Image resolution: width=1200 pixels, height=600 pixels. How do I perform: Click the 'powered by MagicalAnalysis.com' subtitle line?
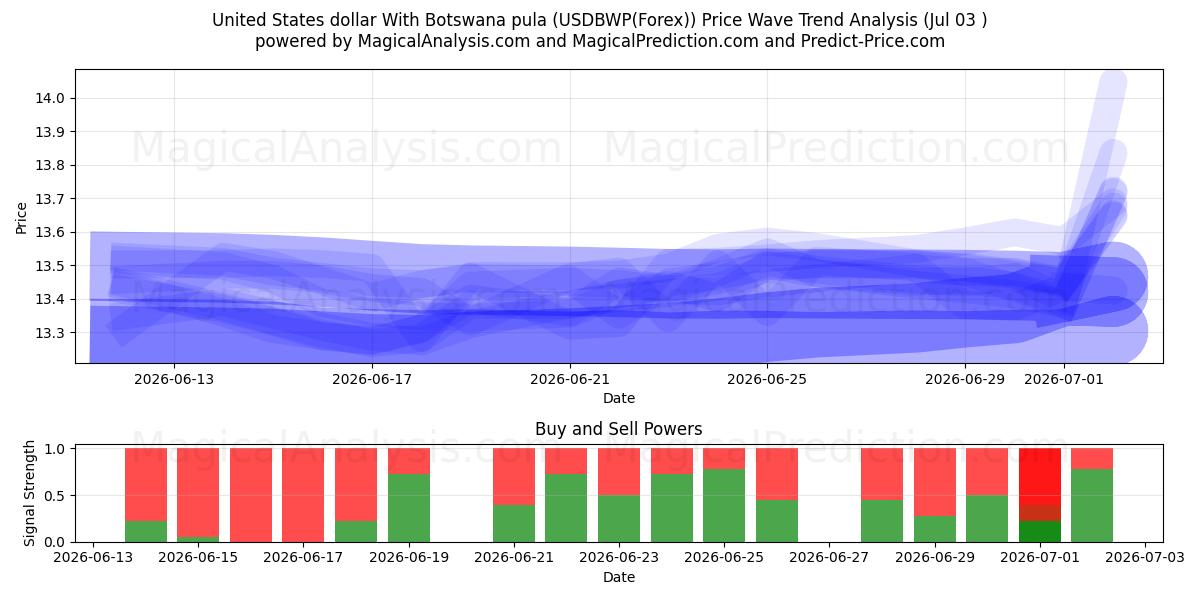[x=600, y=41]
